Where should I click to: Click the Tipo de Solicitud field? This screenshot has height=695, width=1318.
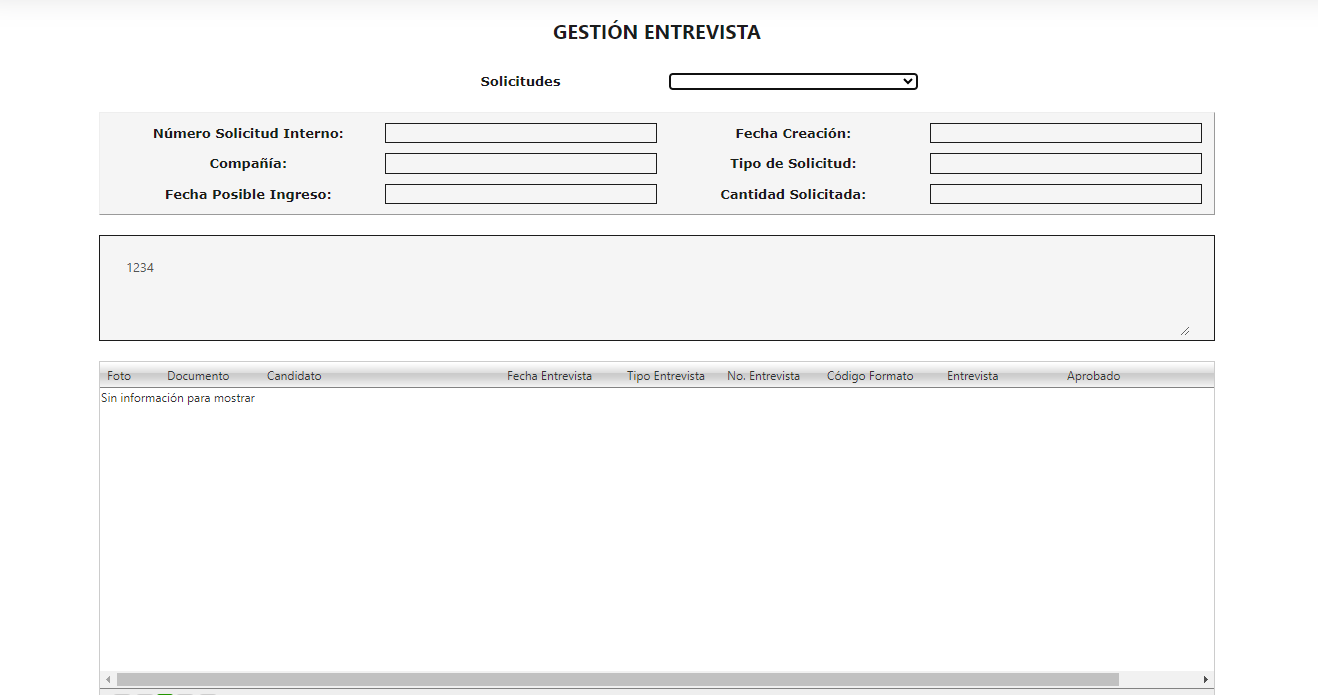tap(1065, 162)
